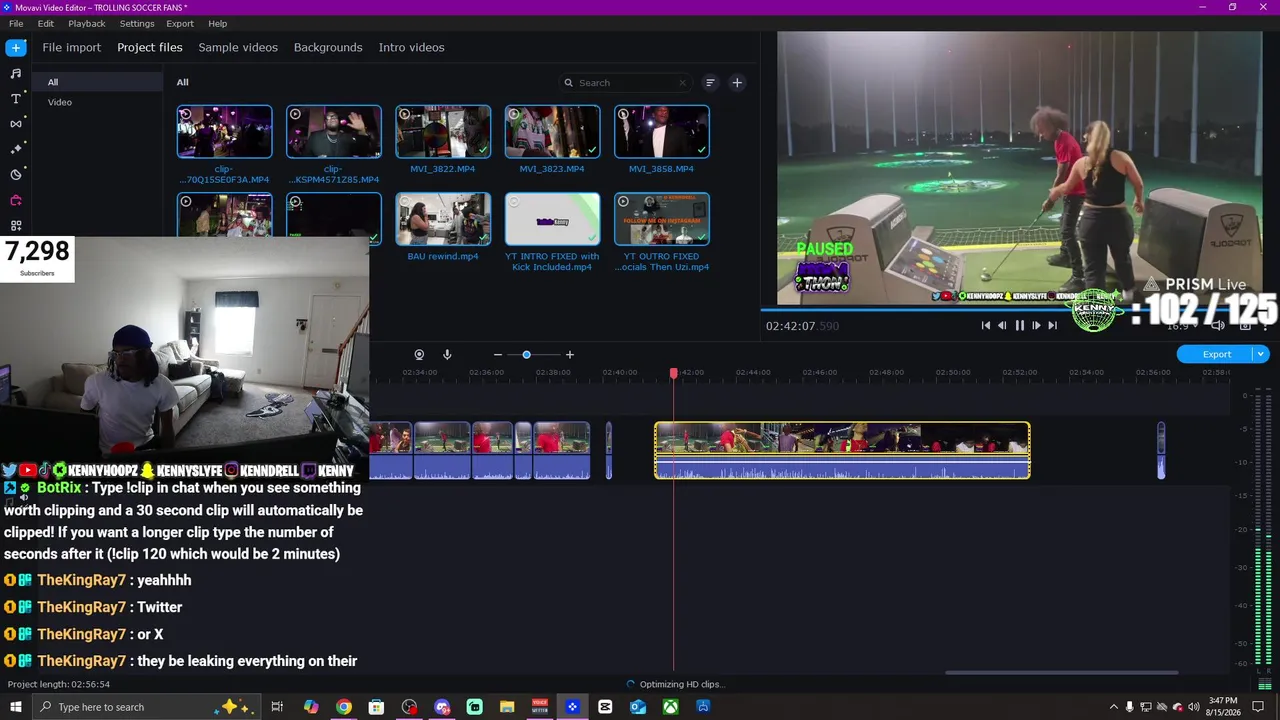
Task: Click the record voiceover microphone icon
Action: 447,355
